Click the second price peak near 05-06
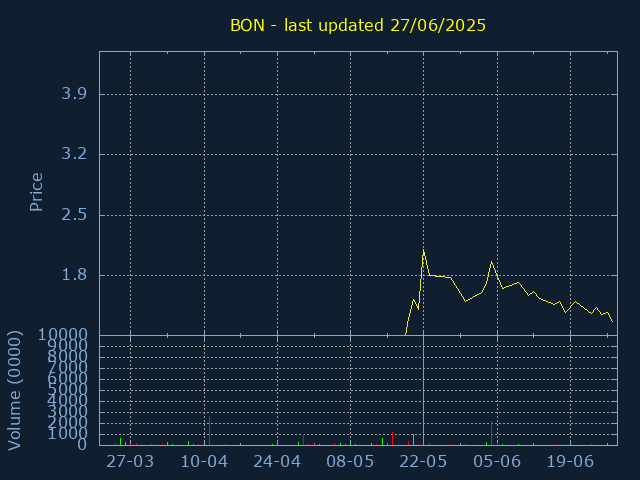Screen dimensions: 640x480 point(491,262)
